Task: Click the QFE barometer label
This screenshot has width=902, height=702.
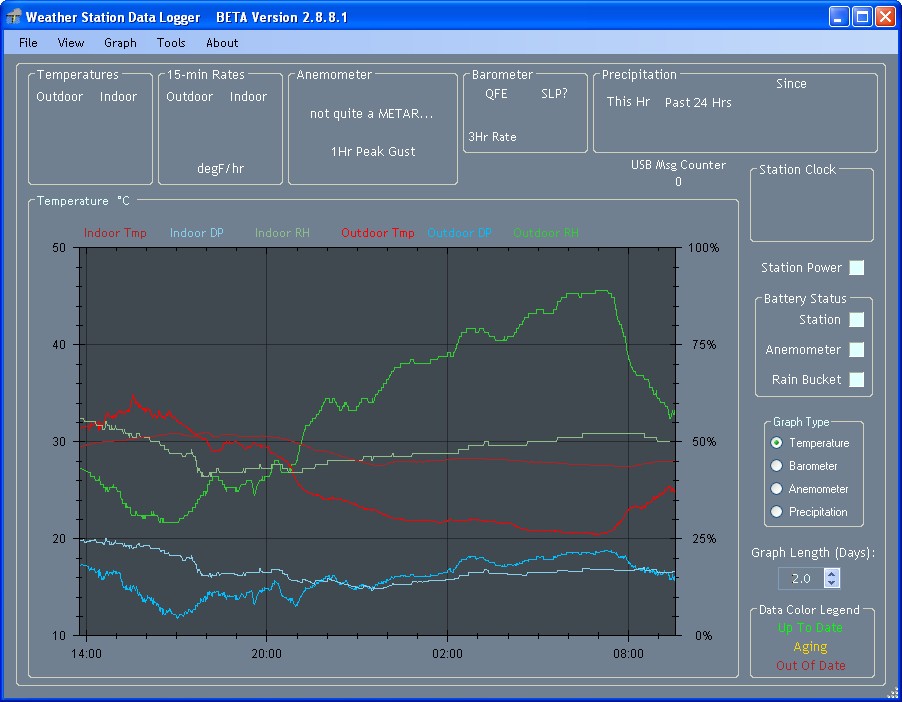Action: pyautogui.click(x=496, y=94)
